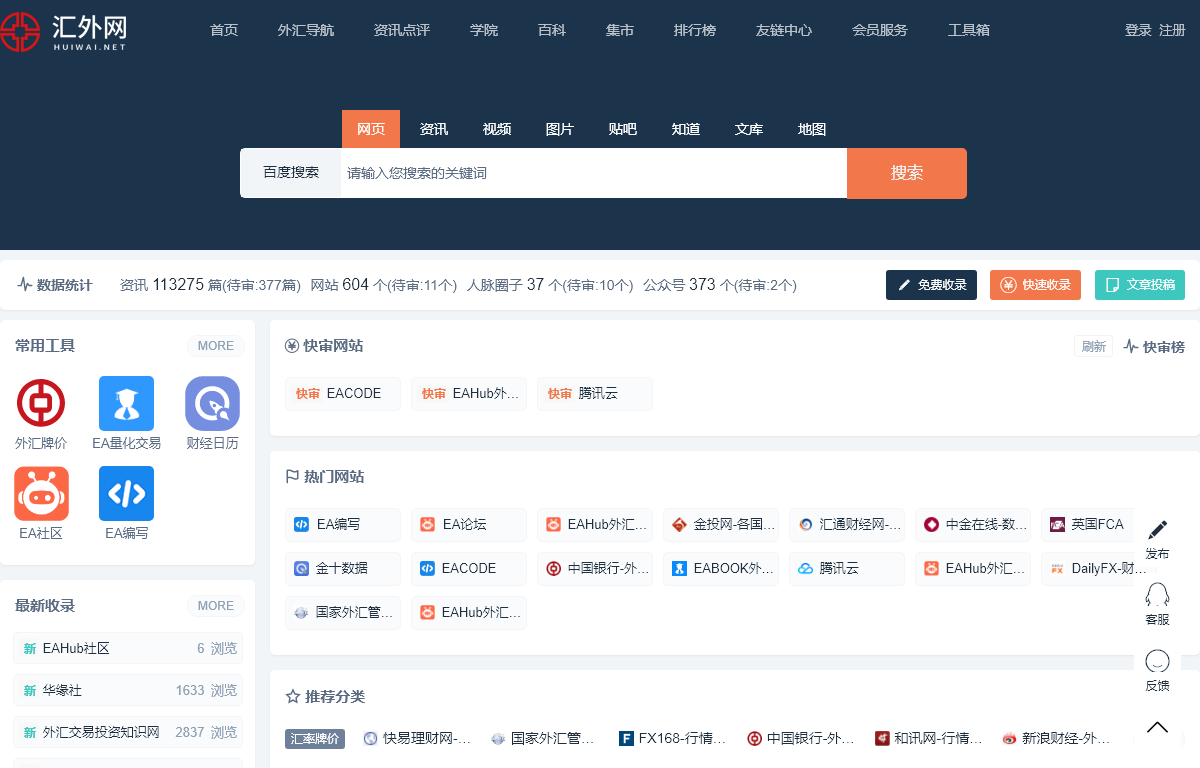1200x768 pixels.
Task: Open EA论坛 in hot sites
Action: tap(469, 524)
